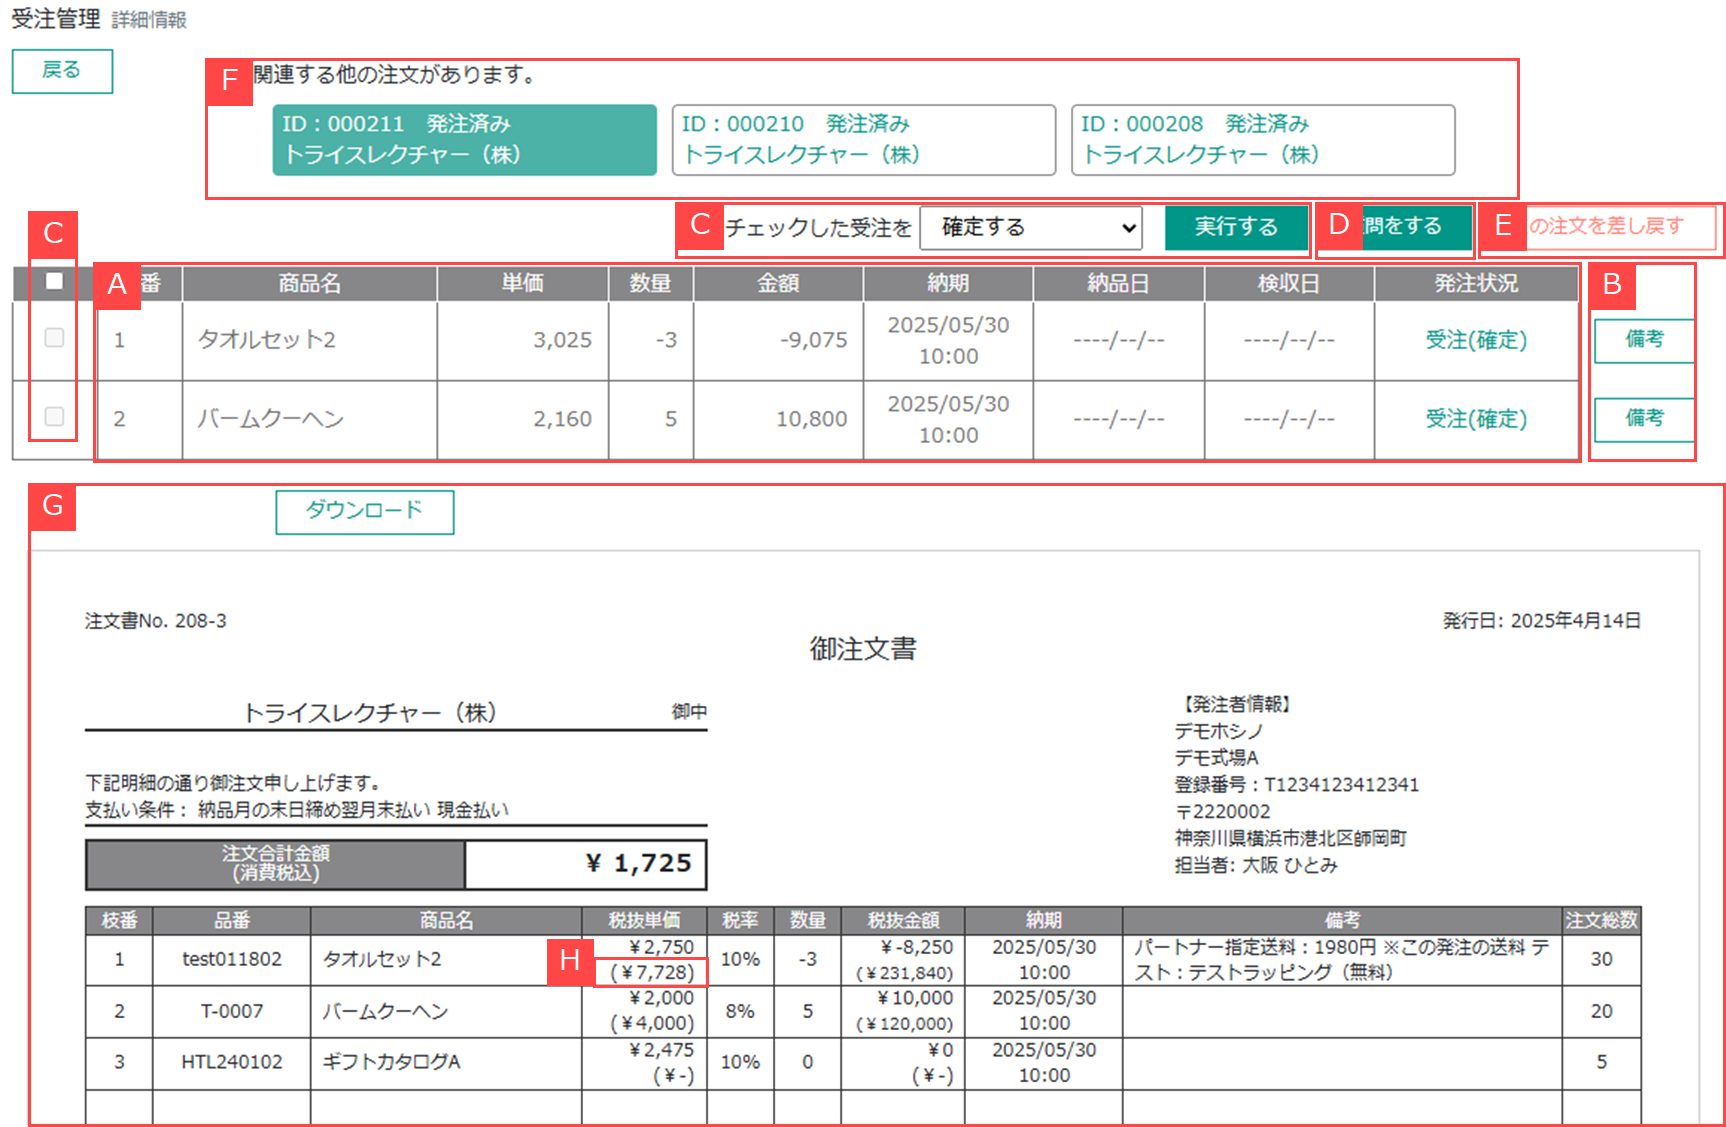Screen dimensions: 1726x1127
Task: Open related order ID 000210 card
Action: [x=863, y=140]
